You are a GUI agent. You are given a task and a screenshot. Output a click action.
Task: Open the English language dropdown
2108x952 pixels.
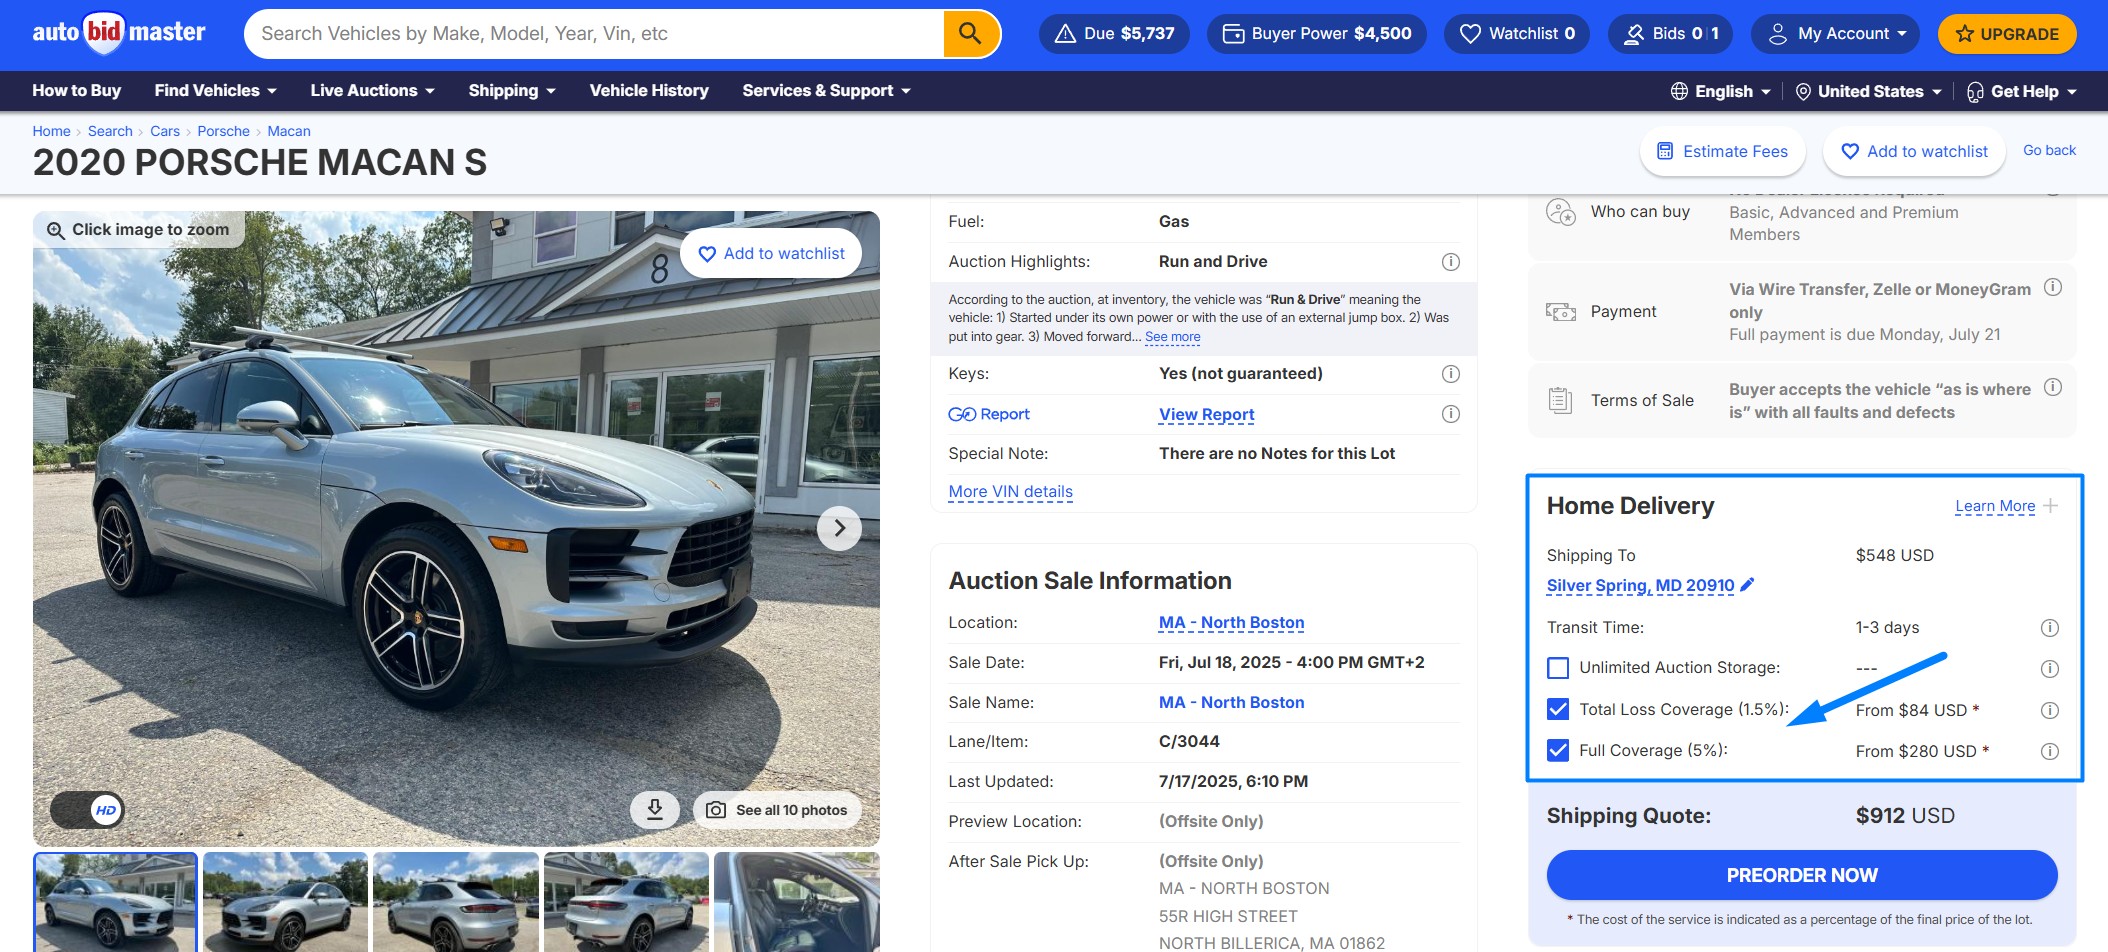point(1721,91)
